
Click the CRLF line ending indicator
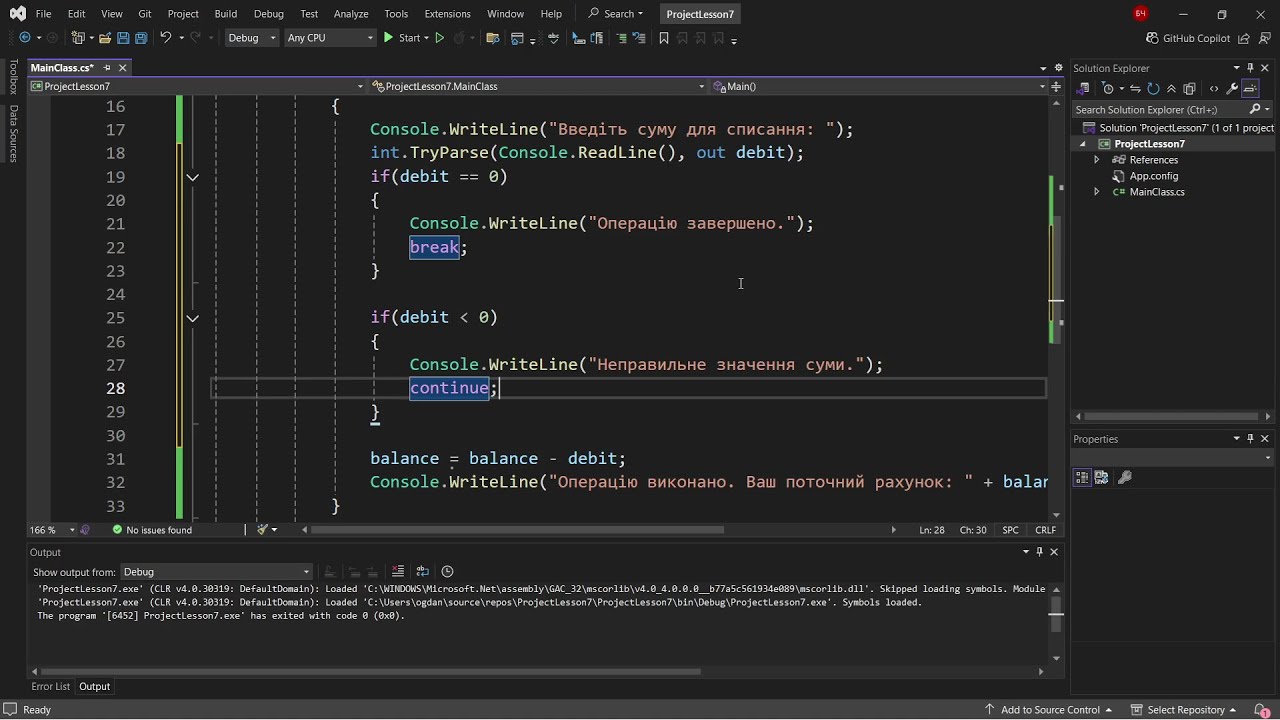(1045, 530)
